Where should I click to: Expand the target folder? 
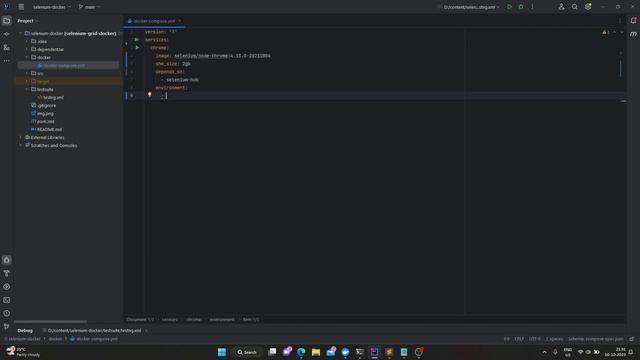click(x=27, y=81)
